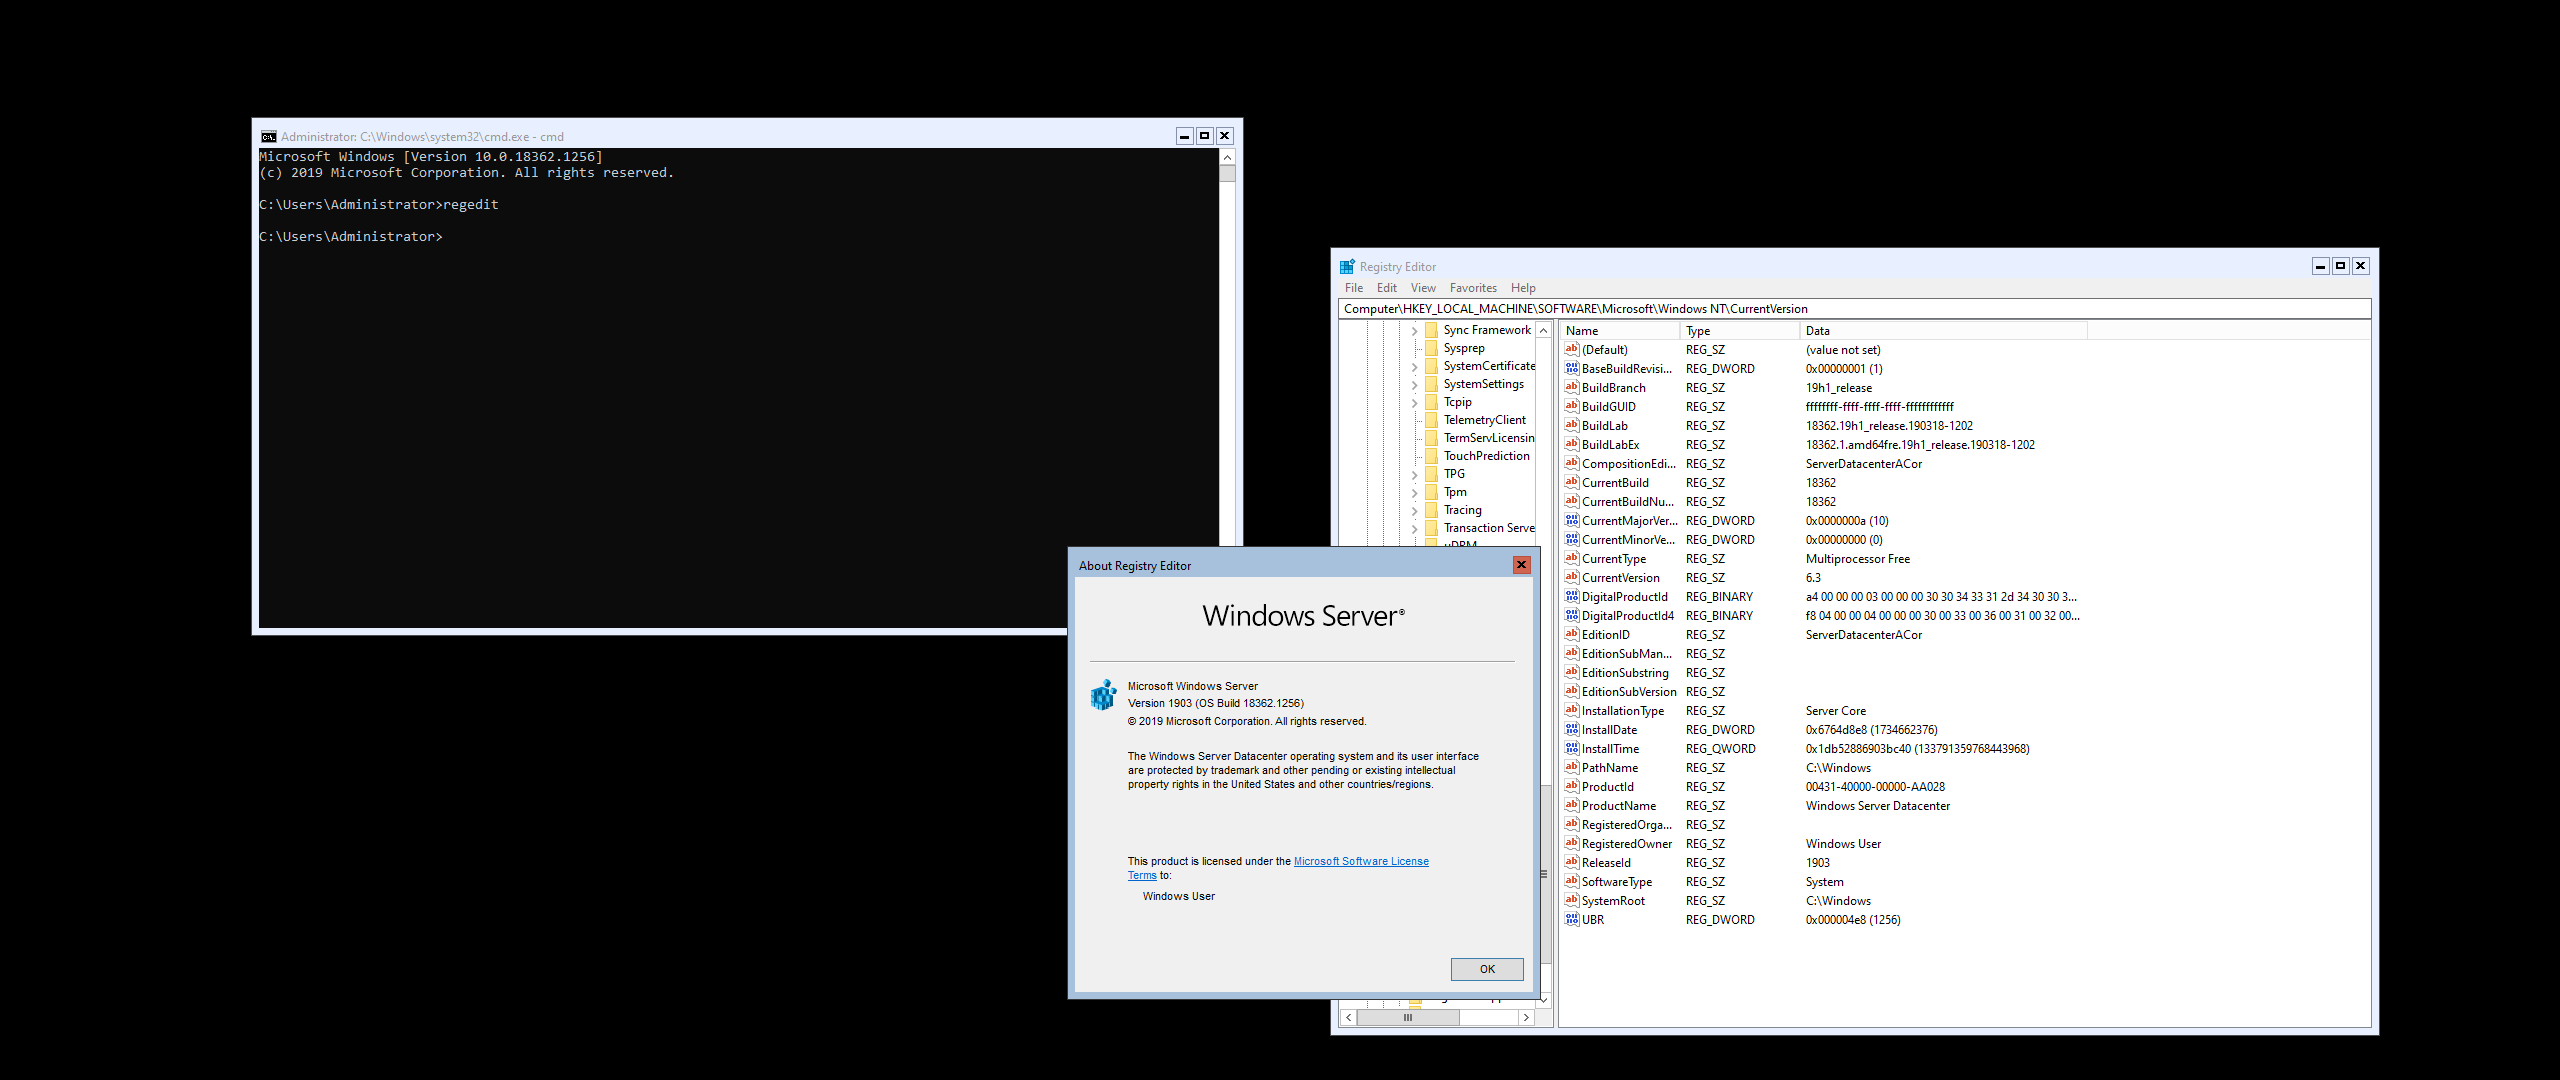
Task: Open the Help menu in Registry Editor
Action: (1523, 288)
